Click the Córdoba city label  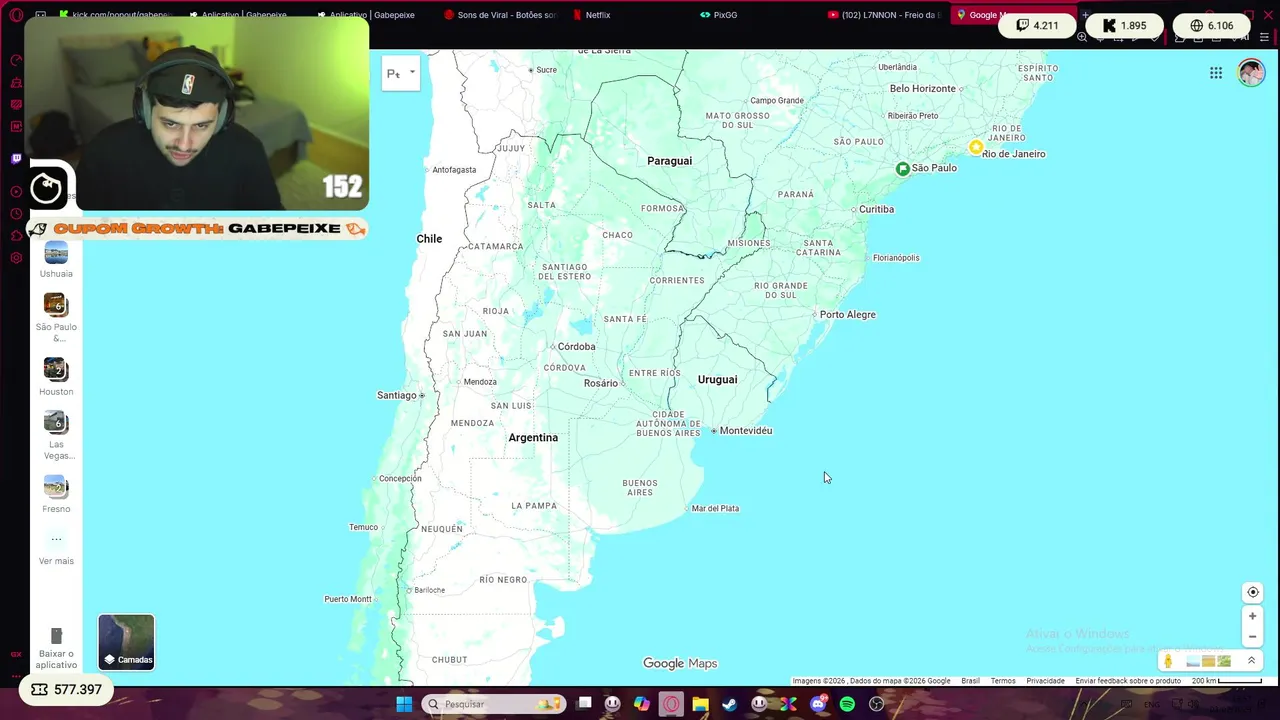(x=576, y=347)
